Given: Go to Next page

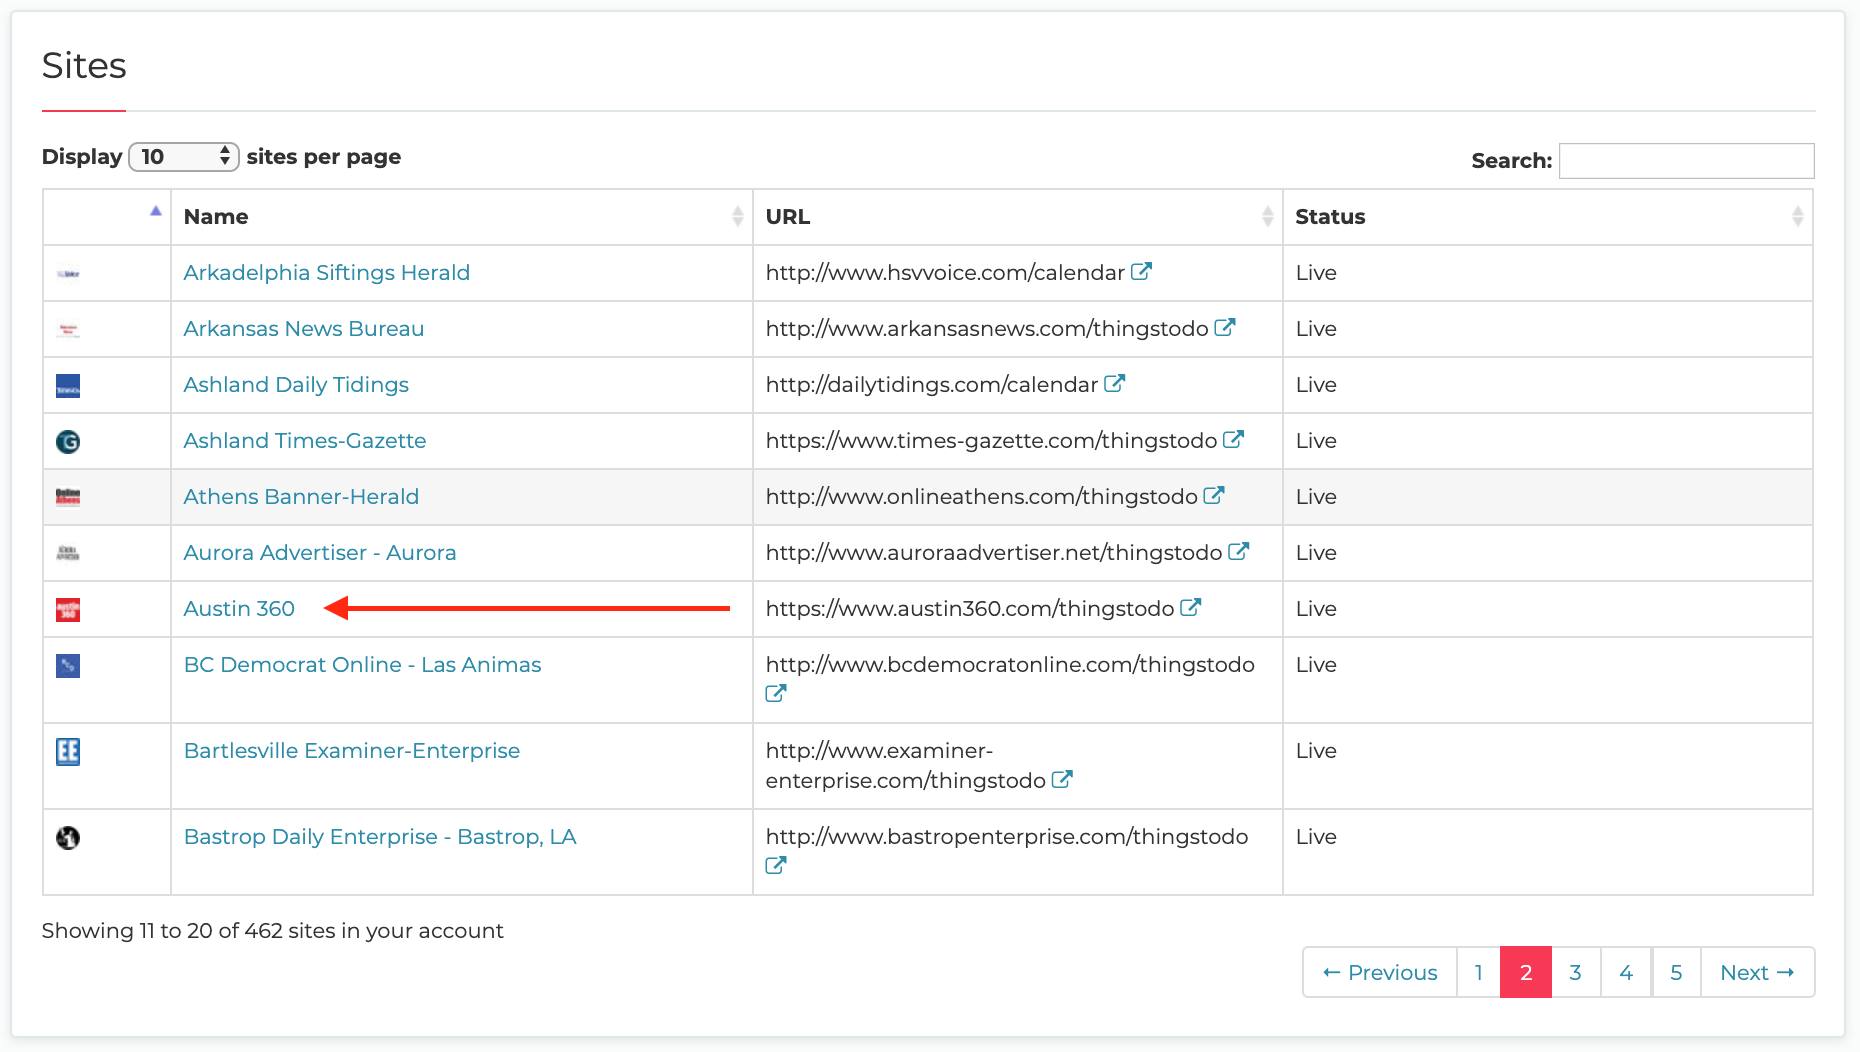Looking at the screenshot, I should coord(1758,972).
